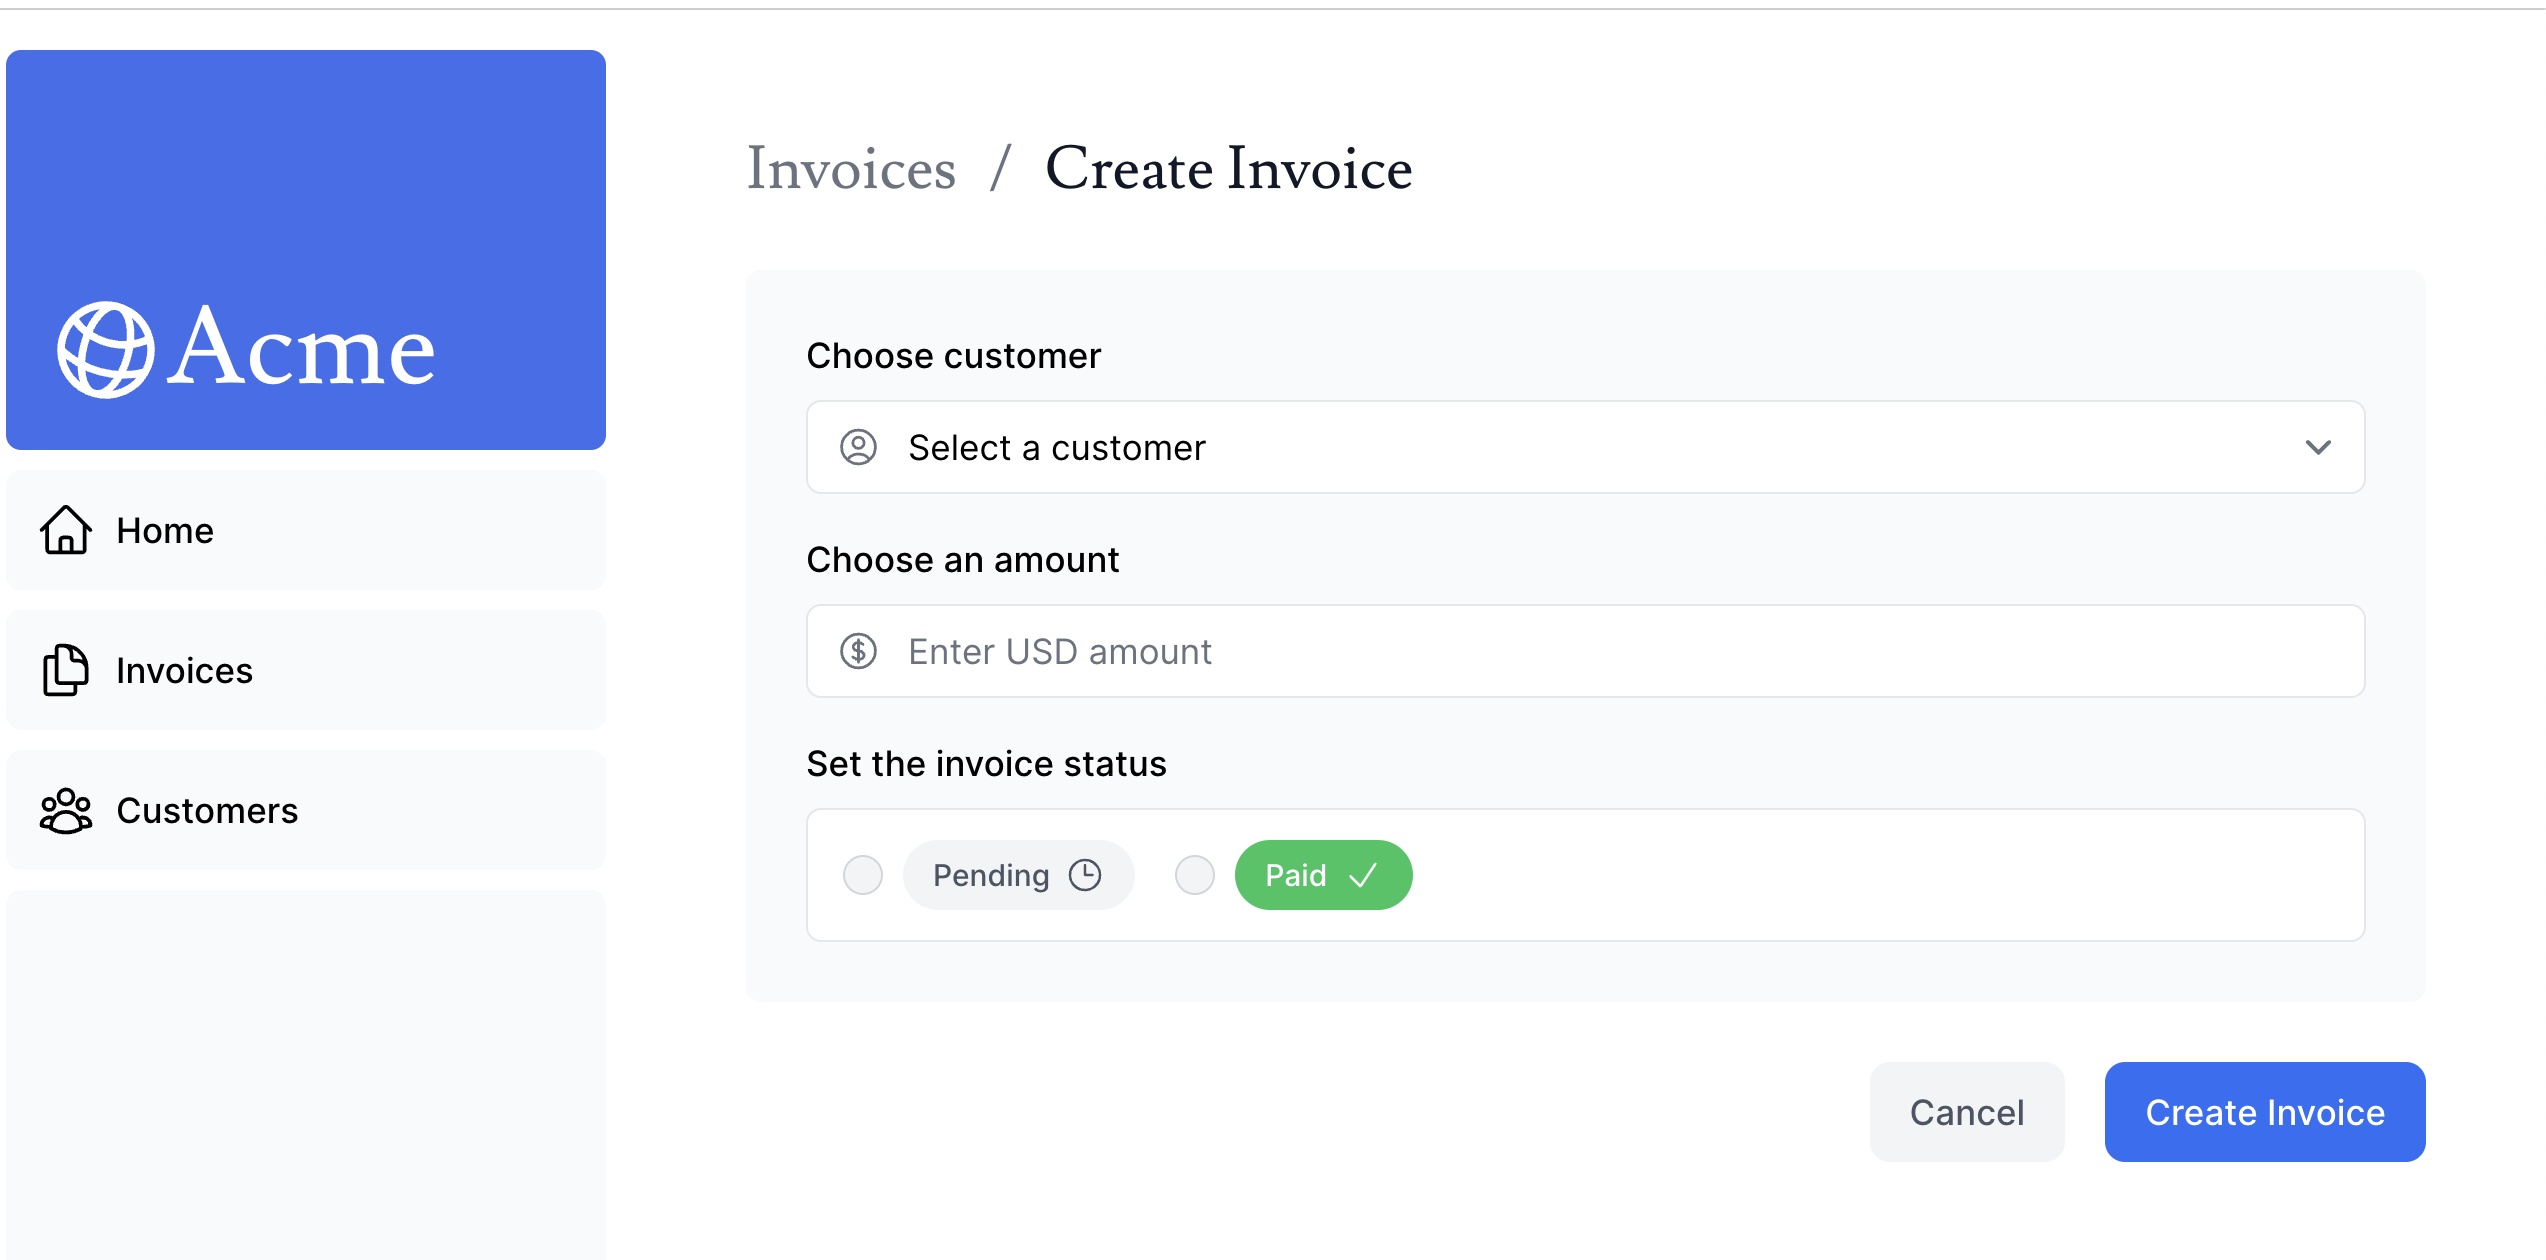The width and height of the screenshot is (2546, 1260).
Task: Click the user circle icon in customer field
Action: click(x=858, y=447)
